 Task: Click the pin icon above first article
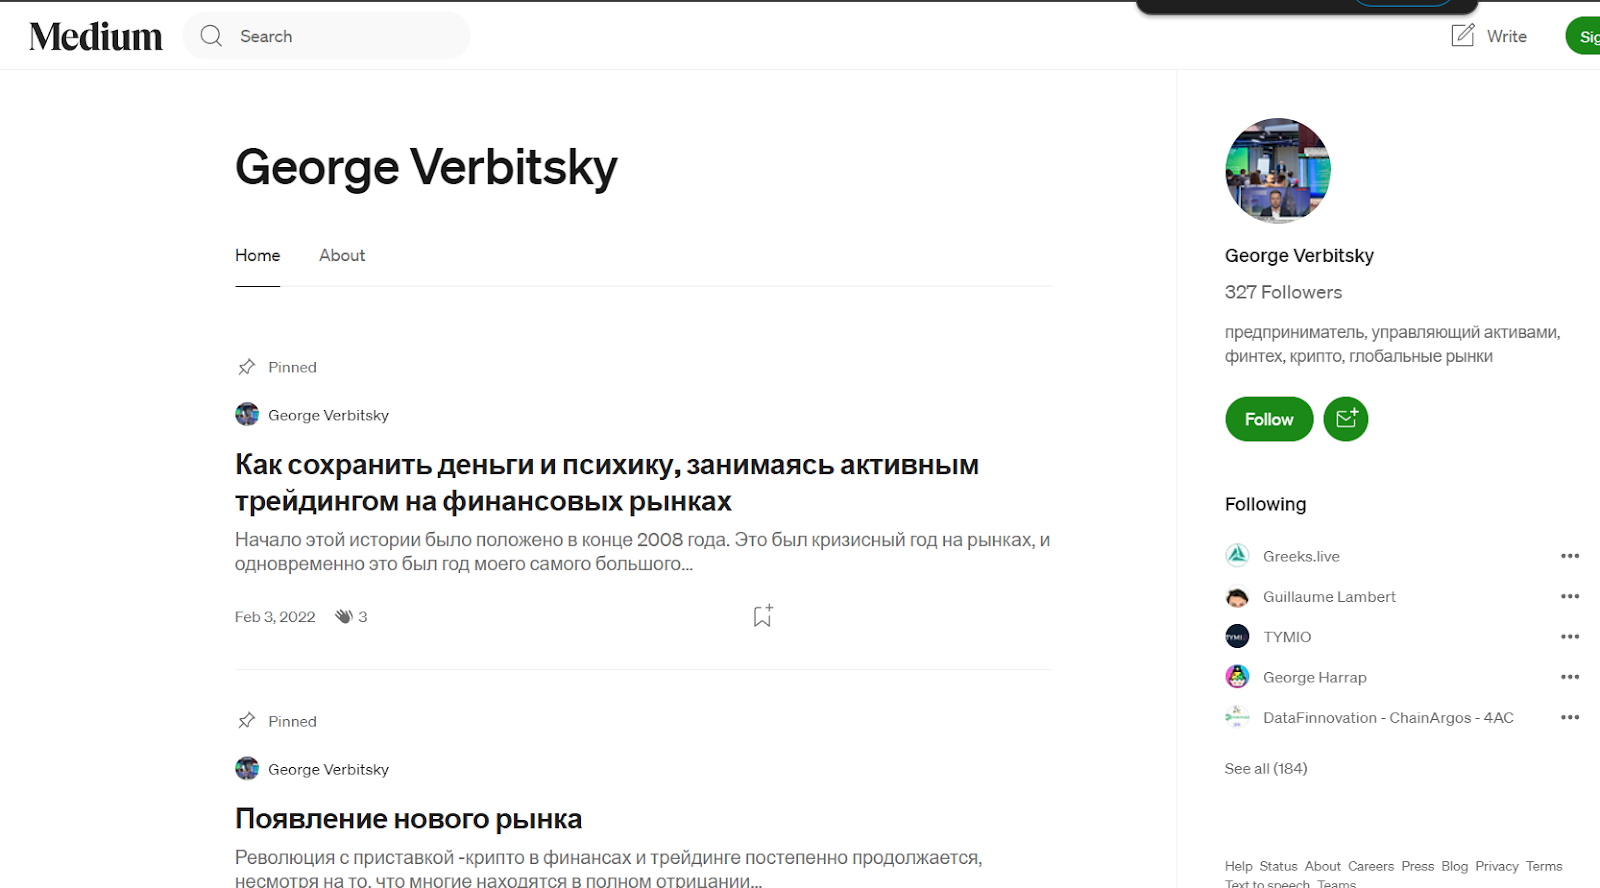tap(246, 367)
